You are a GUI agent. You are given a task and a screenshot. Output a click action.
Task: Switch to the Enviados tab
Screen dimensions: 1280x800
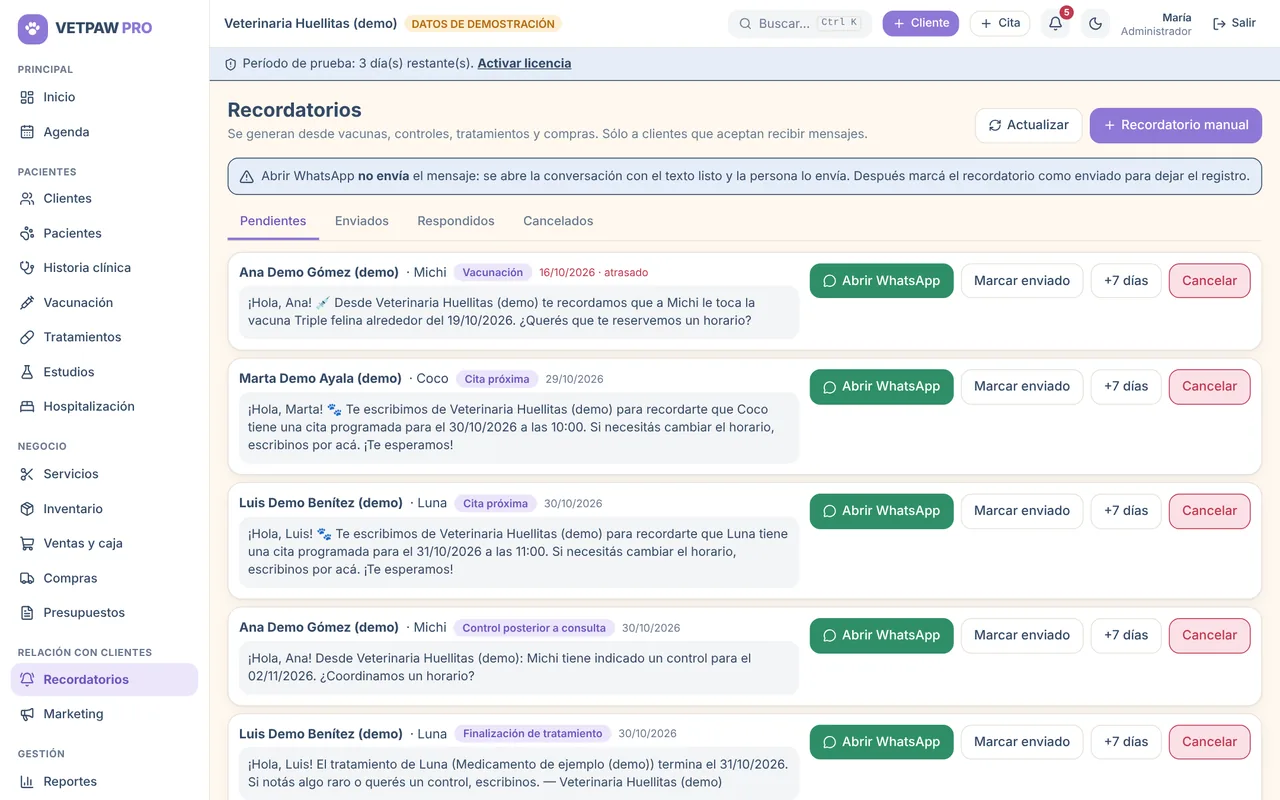click(x=362, y=221)
